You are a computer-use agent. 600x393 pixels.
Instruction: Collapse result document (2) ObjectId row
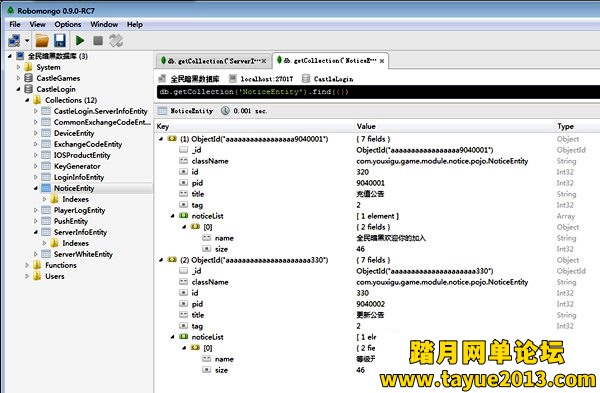[161, 260]
